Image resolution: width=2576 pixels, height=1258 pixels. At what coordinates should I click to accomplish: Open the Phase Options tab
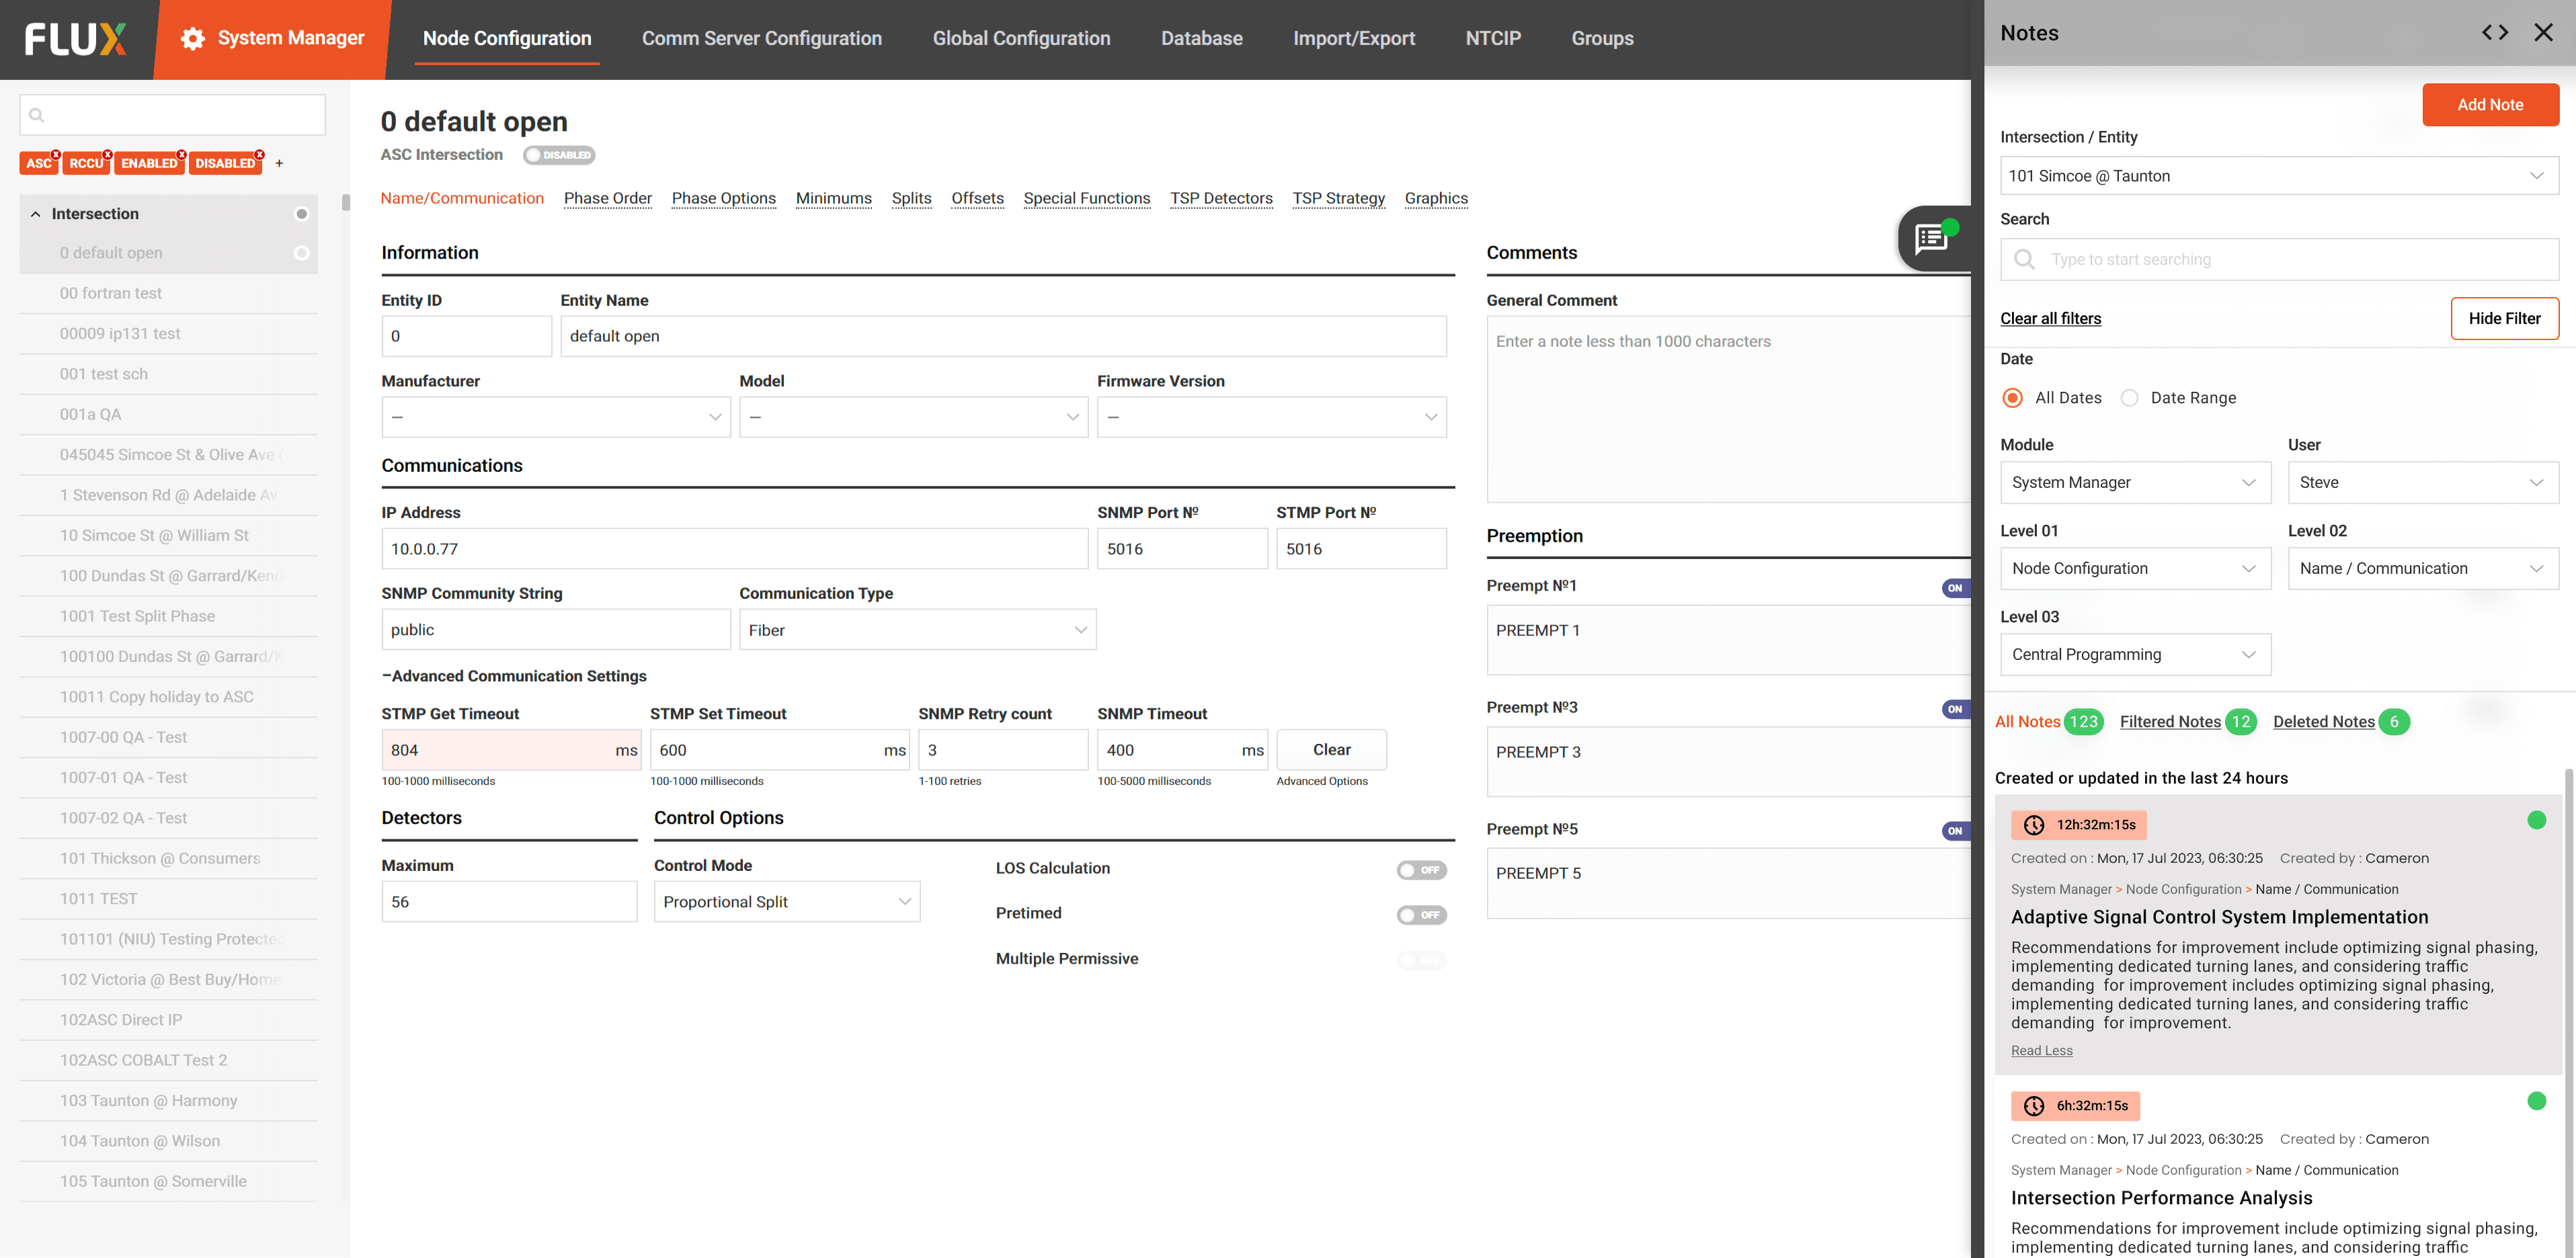[723, 198]
